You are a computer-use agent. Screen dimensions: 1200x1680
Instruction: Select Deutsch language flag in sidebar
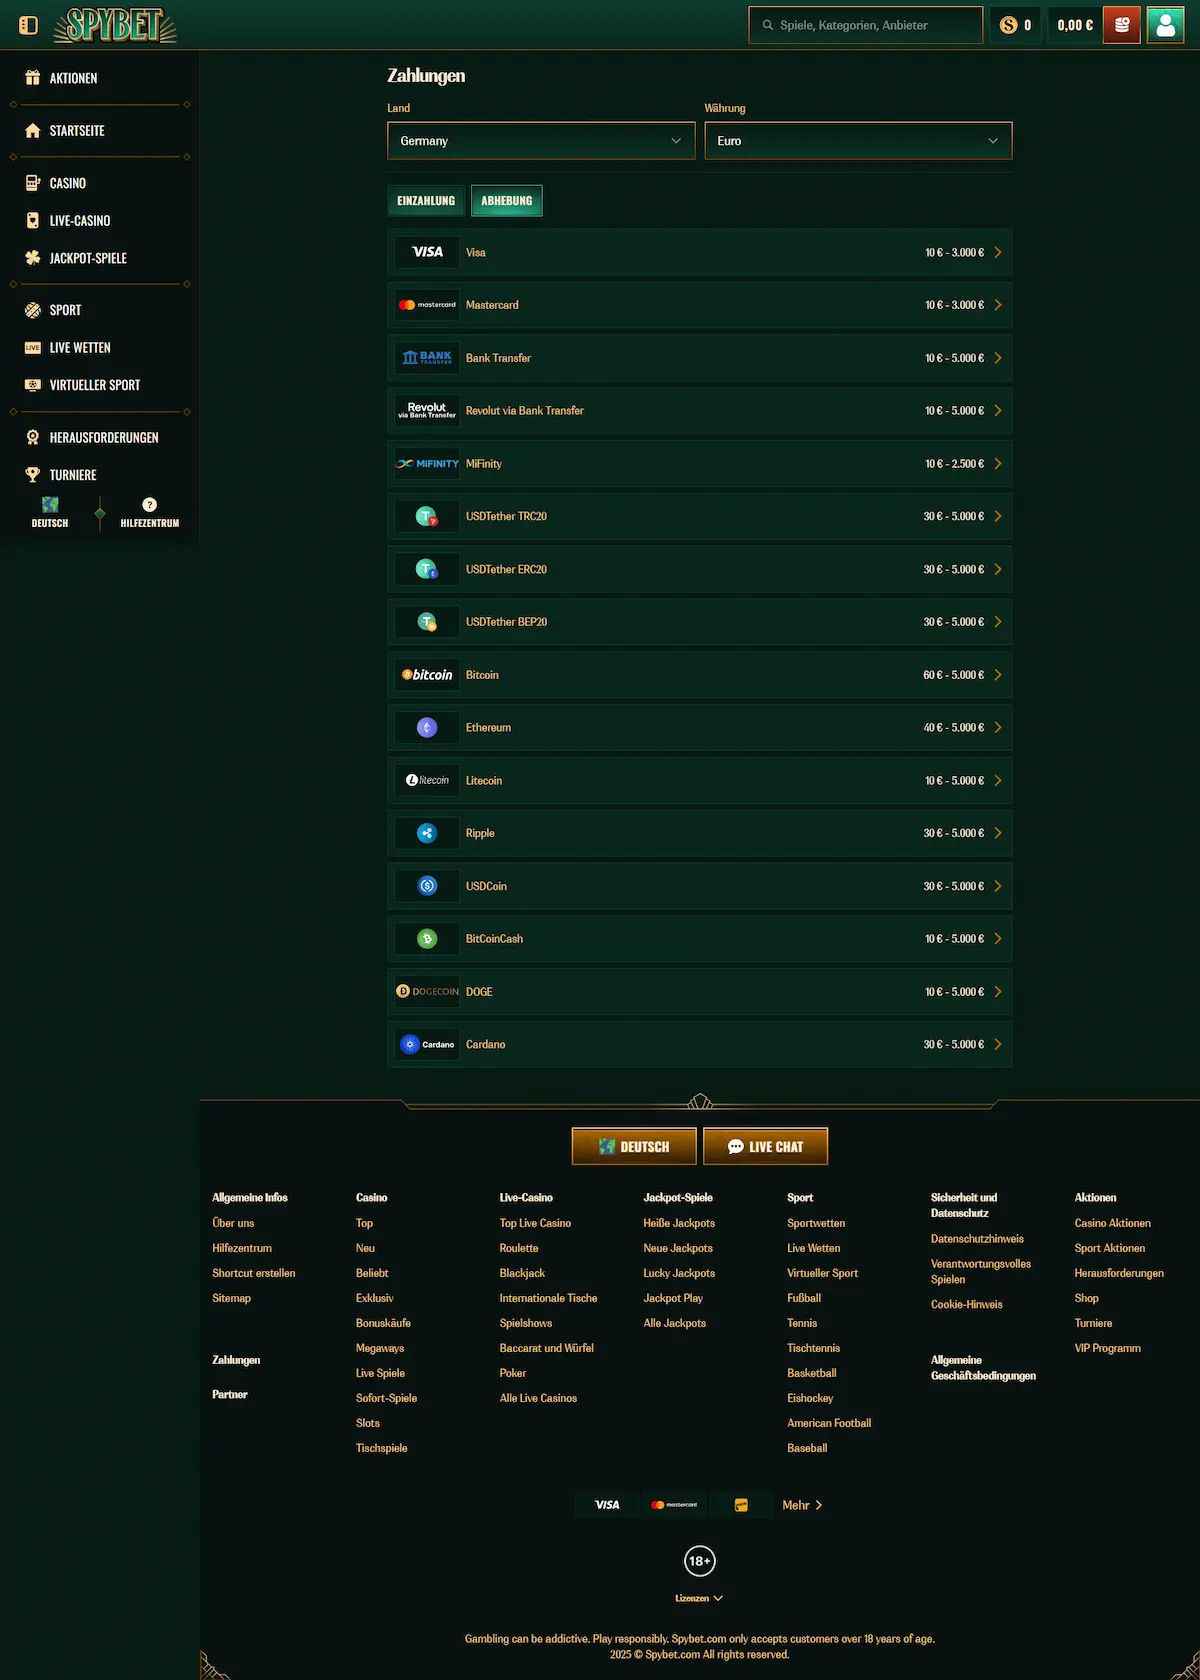(50, 505)
